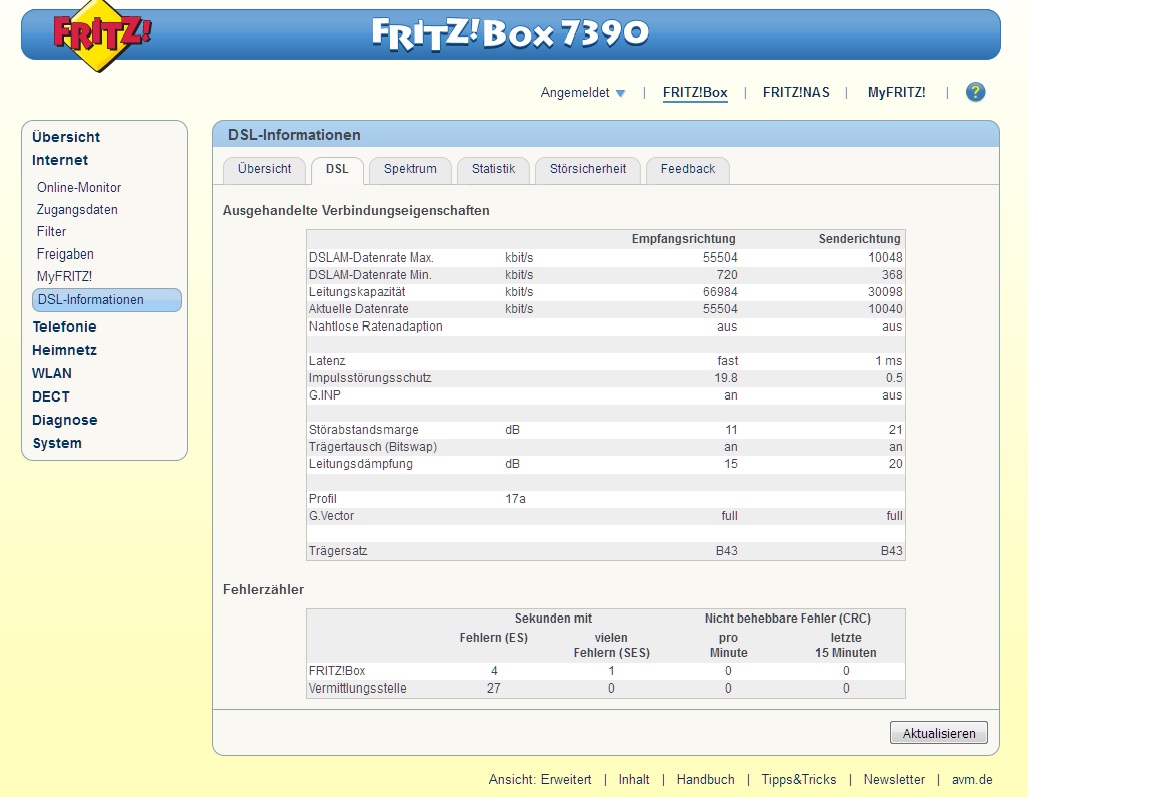Expand Heimnetz in the sidebar

coord(64,350)
